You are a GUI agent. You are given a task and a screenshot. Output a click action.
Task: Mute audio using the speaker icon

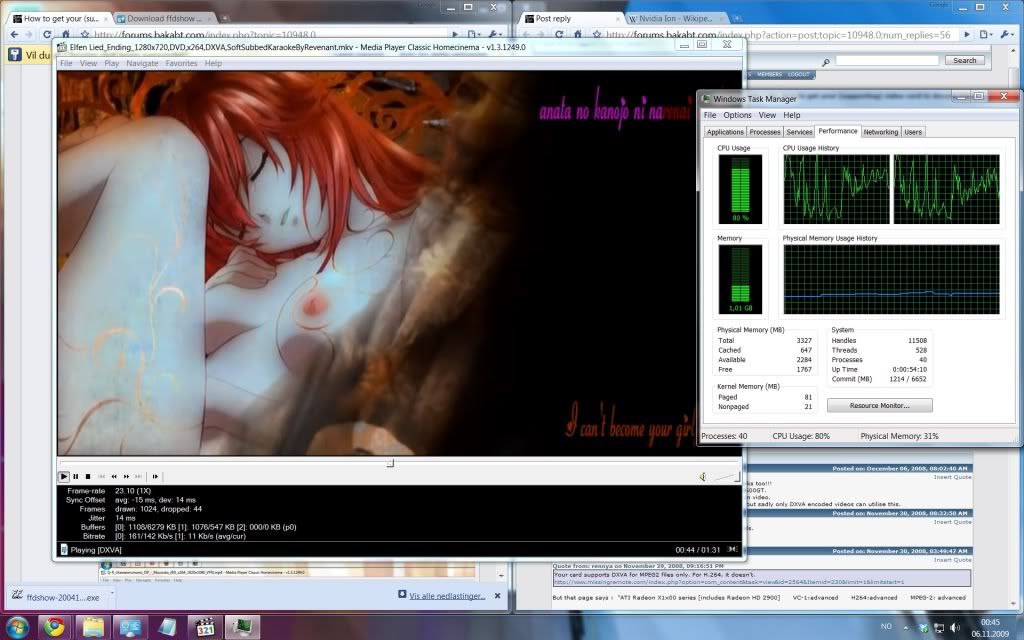coord(702,477)
